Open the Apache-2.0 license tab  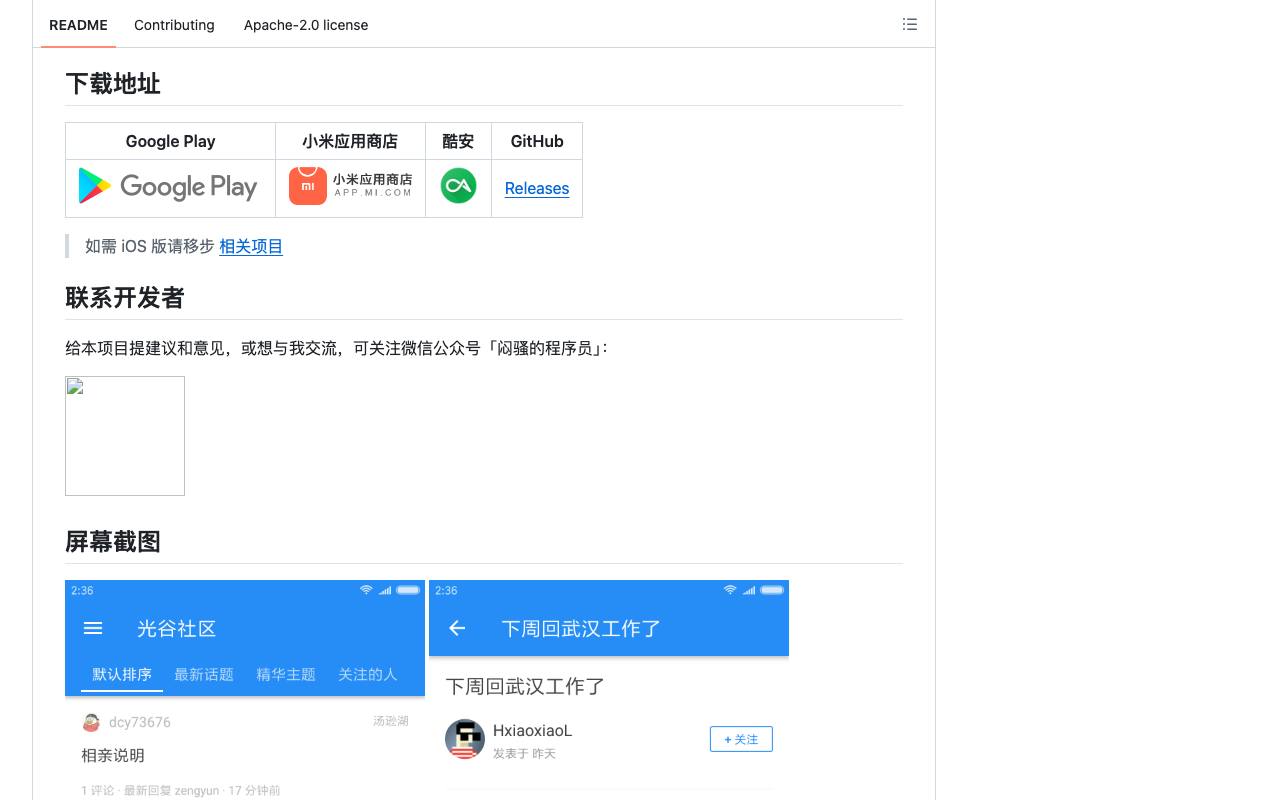(306, 25)
